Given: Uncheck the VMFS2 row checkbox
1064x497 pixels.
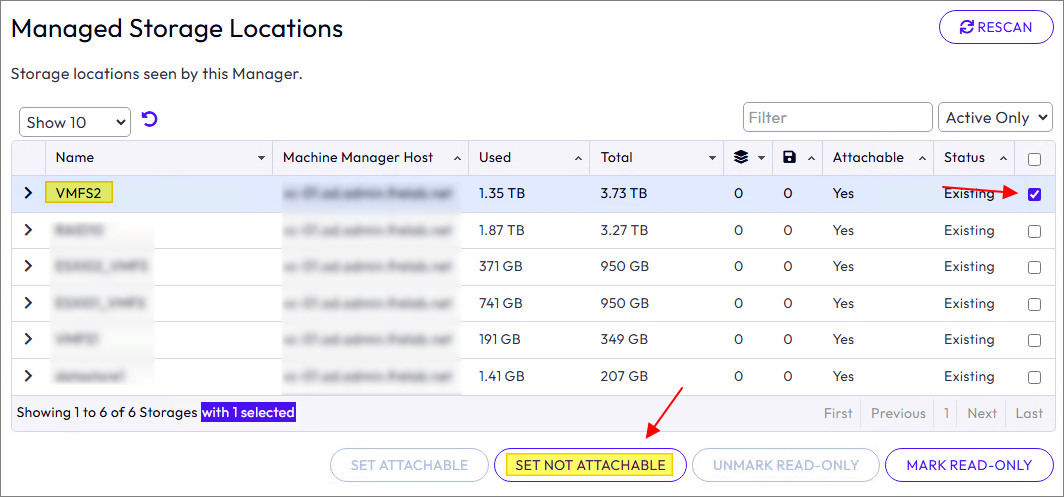Looking at the screenshot, I should (1034, 194).
